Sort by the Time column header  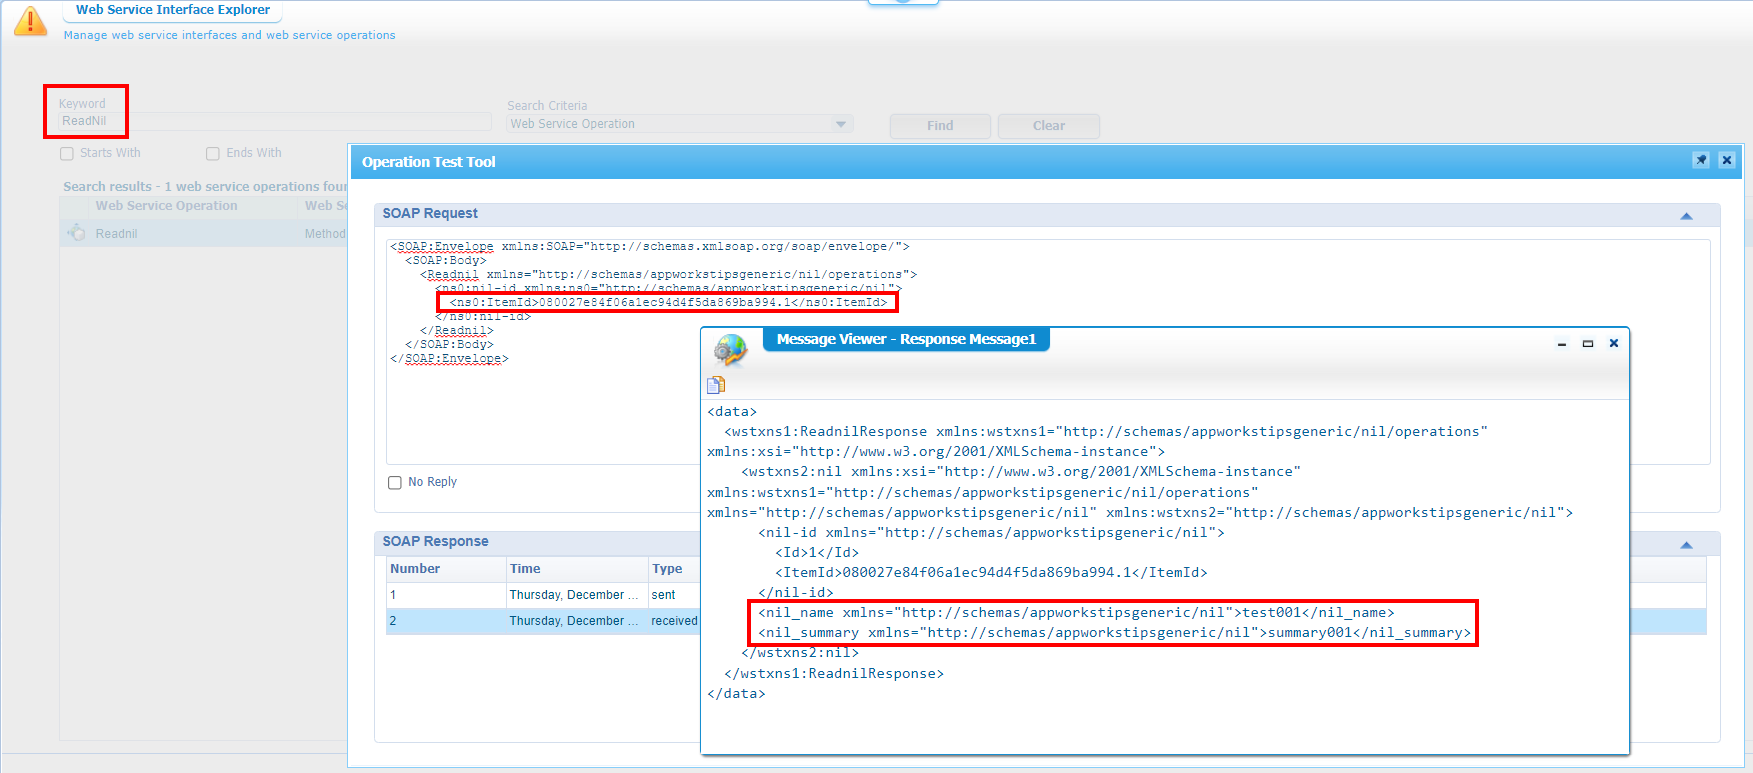525,569
